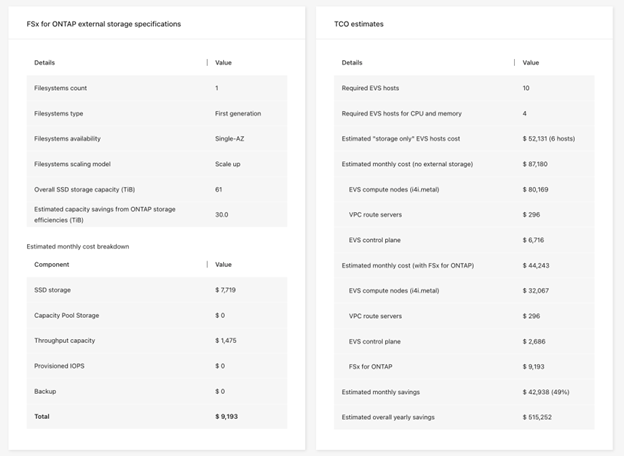Click the Total $ 9,193 value
Image resolution: width=624 pixels, height=456 pixels.
[x=227, y=416]
